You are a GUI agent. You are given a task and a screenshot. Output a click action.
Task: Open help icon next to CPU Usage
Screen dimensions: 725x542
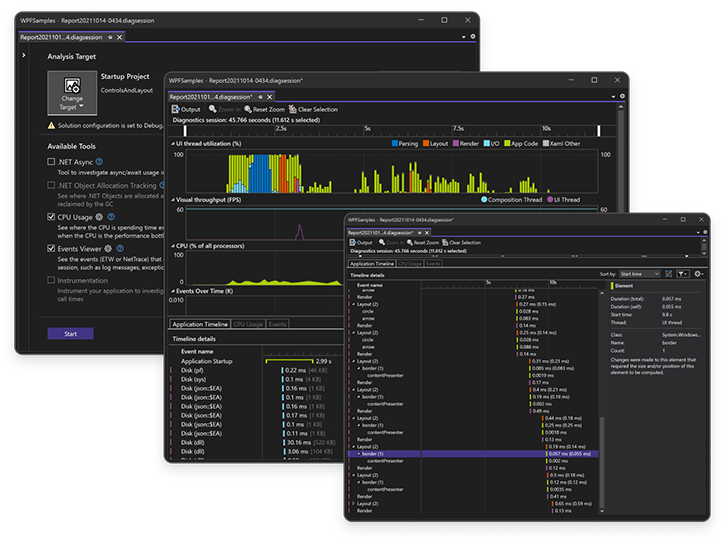click(111, 217)
